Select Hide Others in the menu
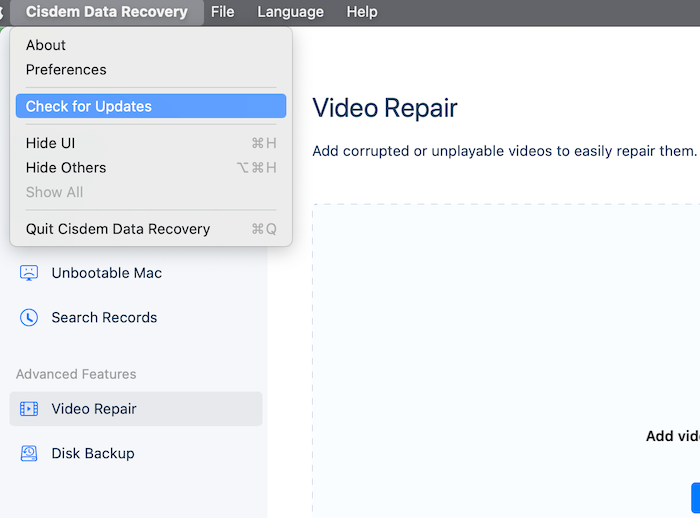 66,168
